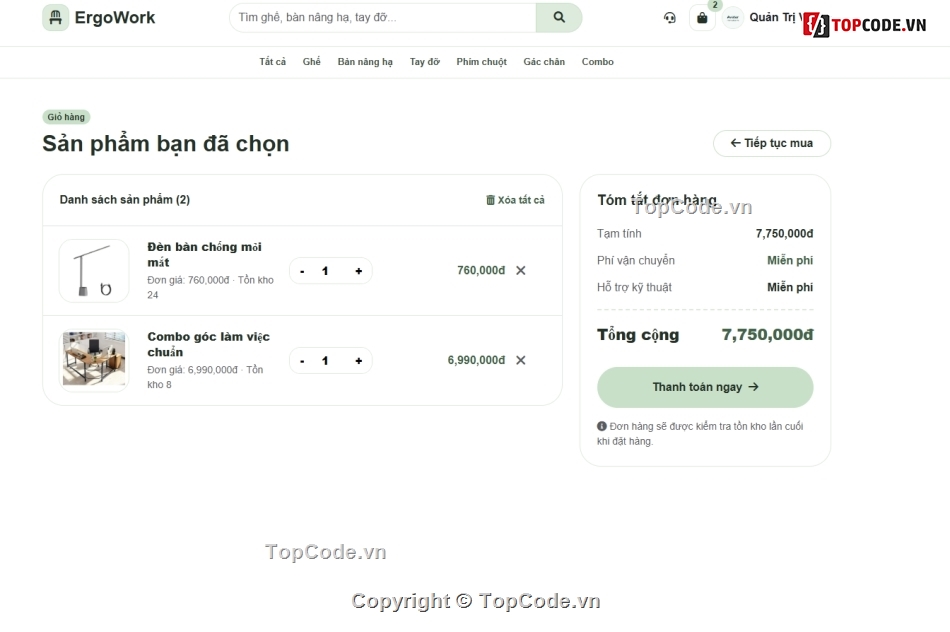
Task: Increase quantity of Combo góc làm việc
Action: coord(359,361)
